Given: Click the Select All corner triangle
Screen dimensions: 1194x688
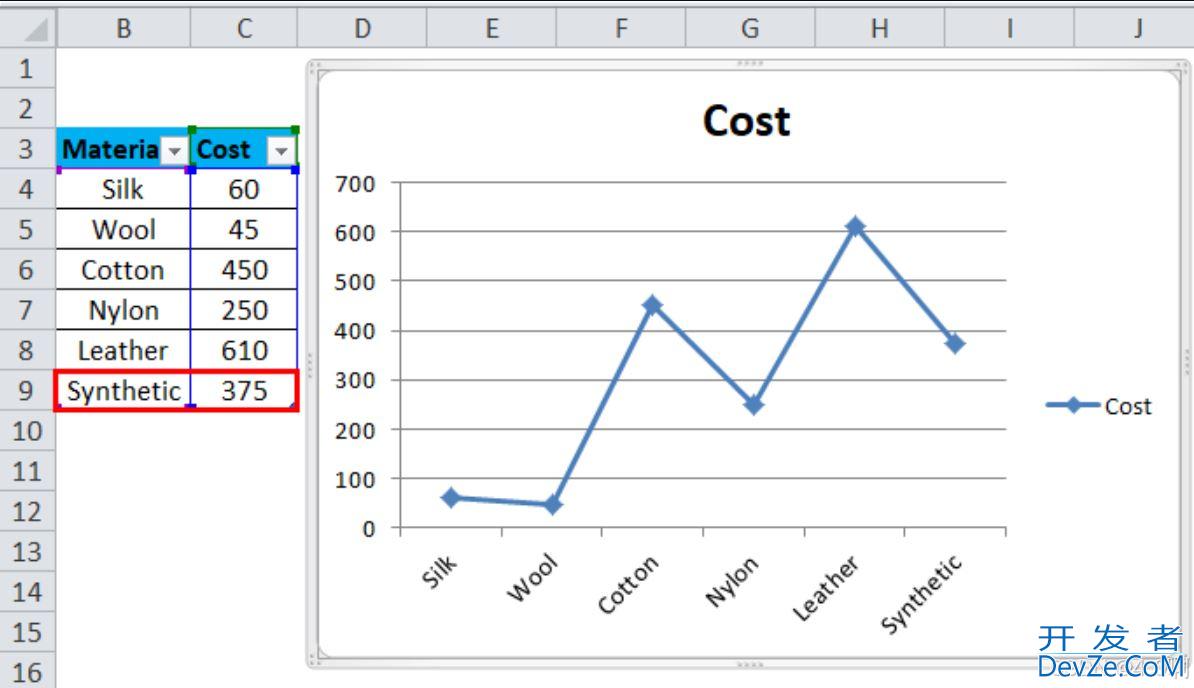Looking at the screenshot, I should 34,30.
